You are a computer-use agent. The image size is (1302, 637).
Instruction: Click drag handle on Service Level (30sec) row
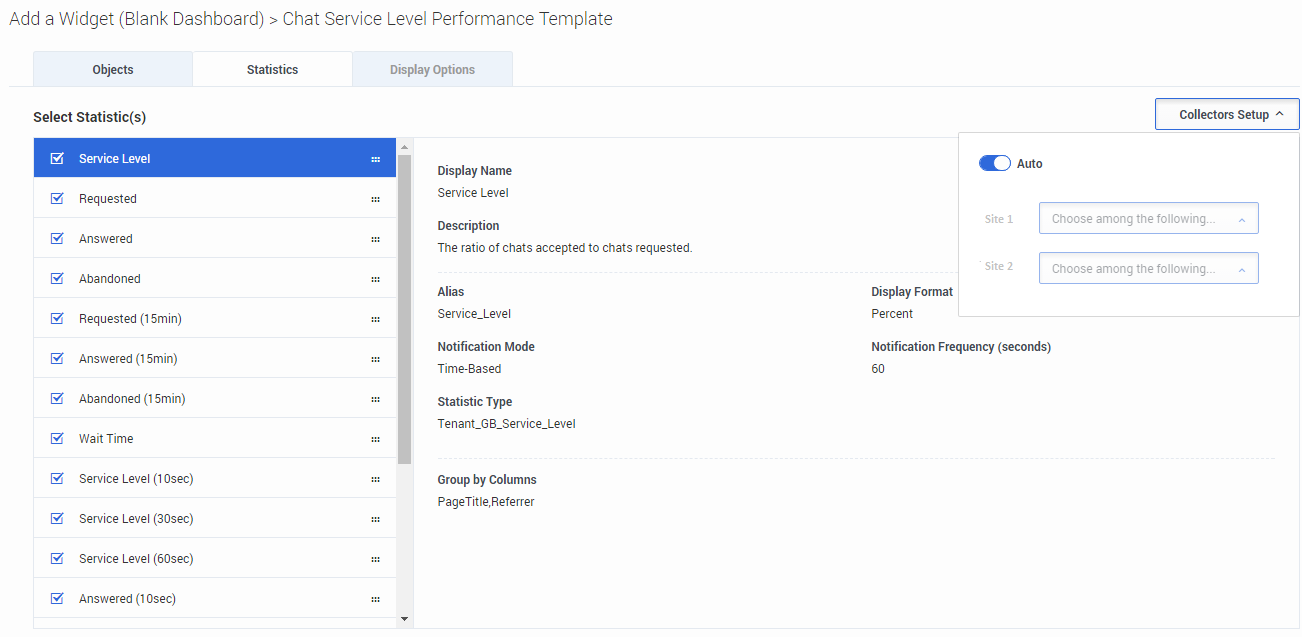[x=375, y=519]
